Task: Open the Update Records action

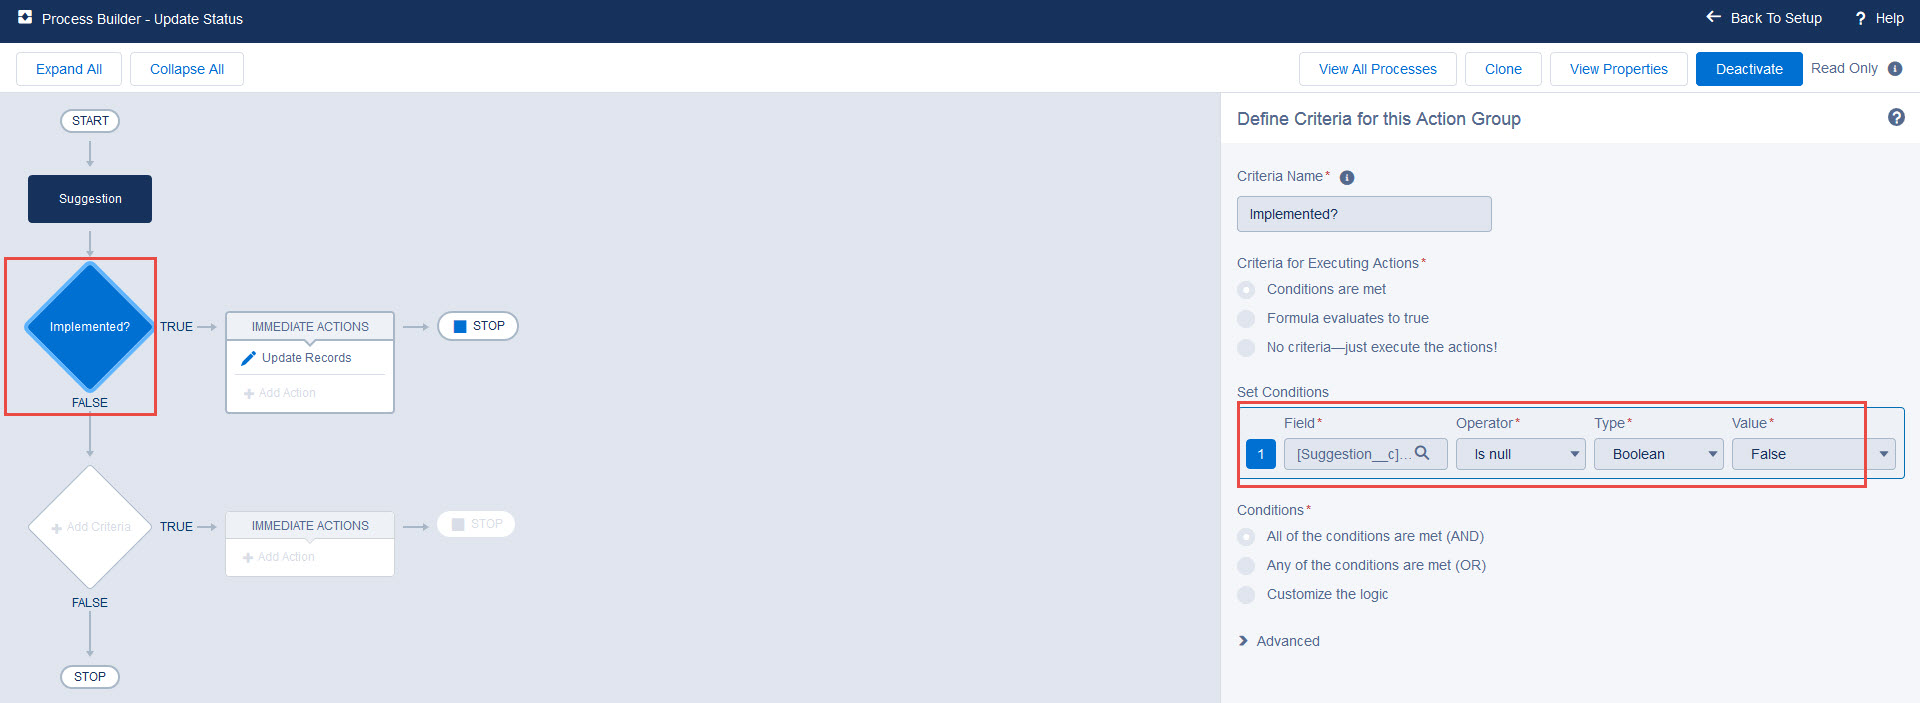Action: pyautogui.click(x=306, y=358)
